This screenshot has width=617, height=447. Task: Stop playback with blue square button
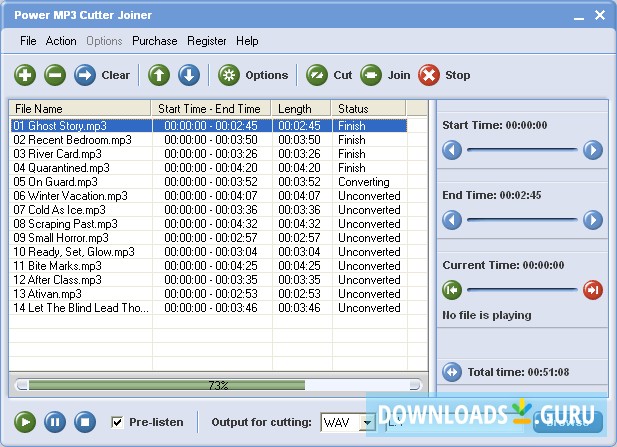click(x=85, y=422)
